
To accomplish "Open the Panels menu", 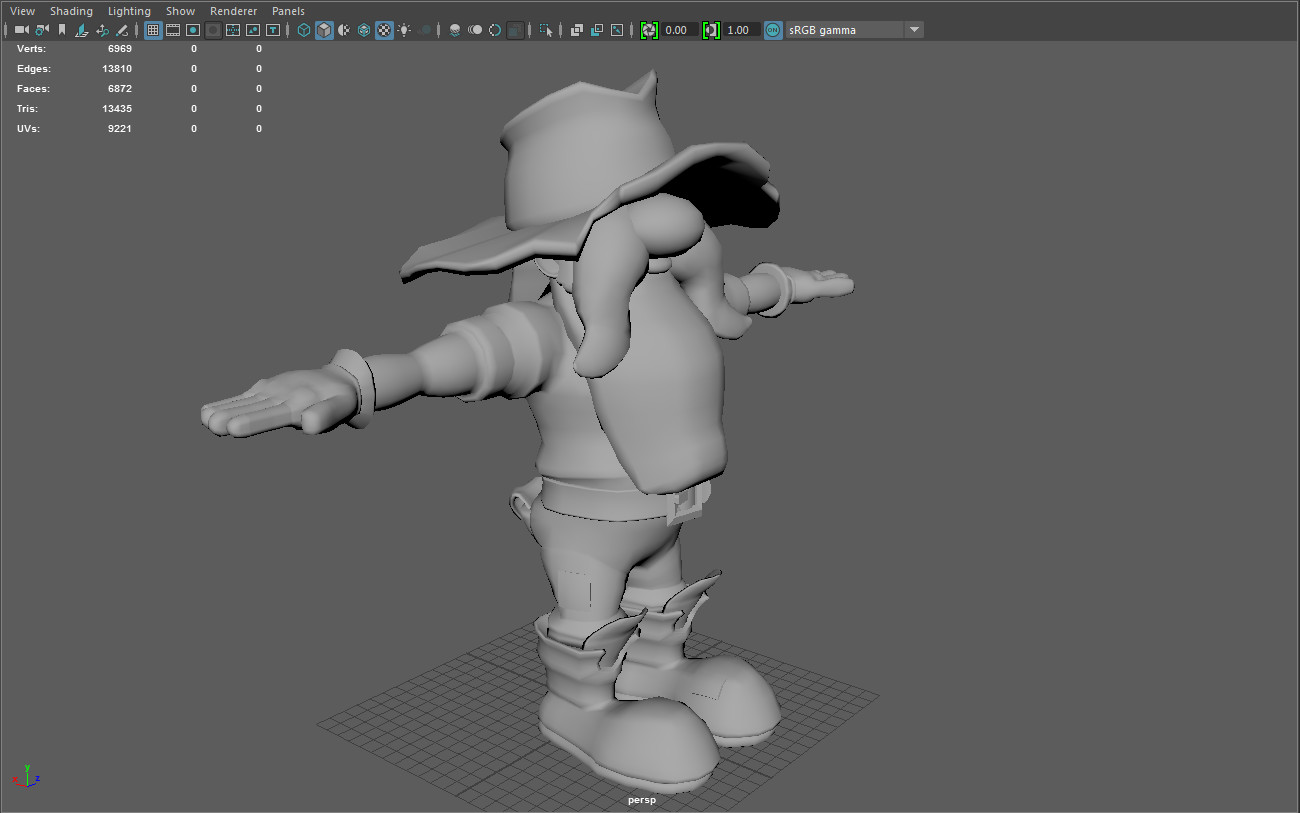I will click(x=288, y=11).
